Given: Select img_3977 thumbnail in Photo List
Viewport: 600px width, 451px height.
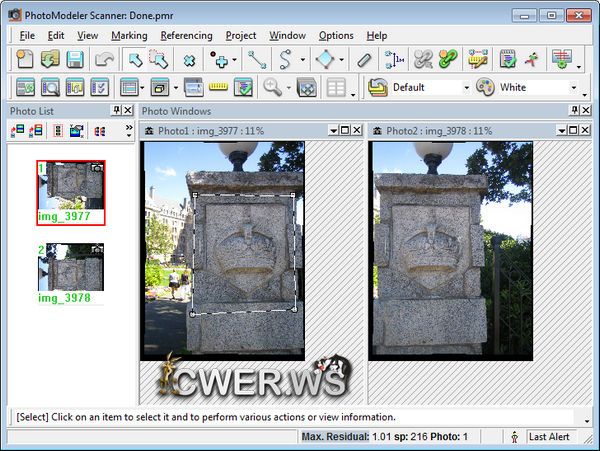Looking at the screenshot, I should pos(71,192).
